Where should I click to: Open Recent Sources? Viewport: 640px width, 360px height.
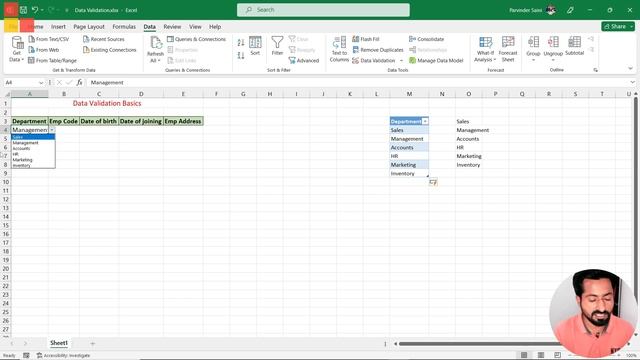pyautogui.click(x=104, y=39)
